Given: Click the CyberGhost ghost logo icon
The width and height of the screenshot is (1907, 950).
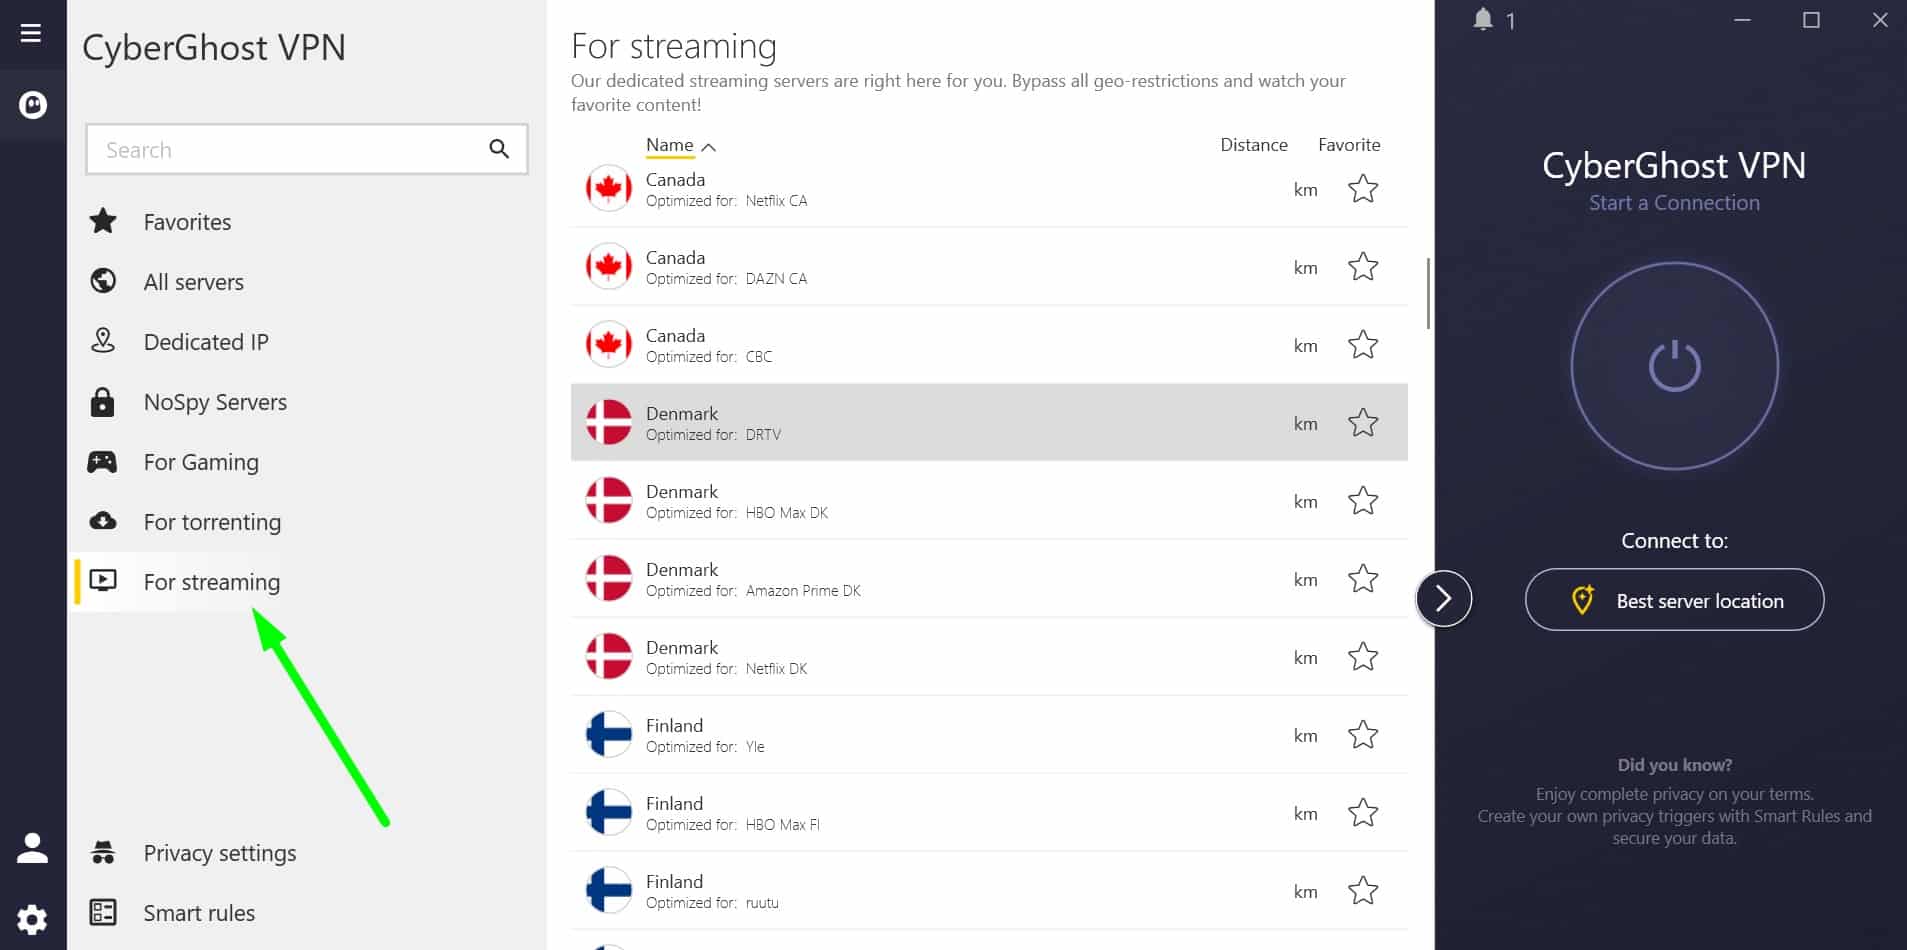Looking at the screenshot, I should pyautogui.click(x=33, y=104).
